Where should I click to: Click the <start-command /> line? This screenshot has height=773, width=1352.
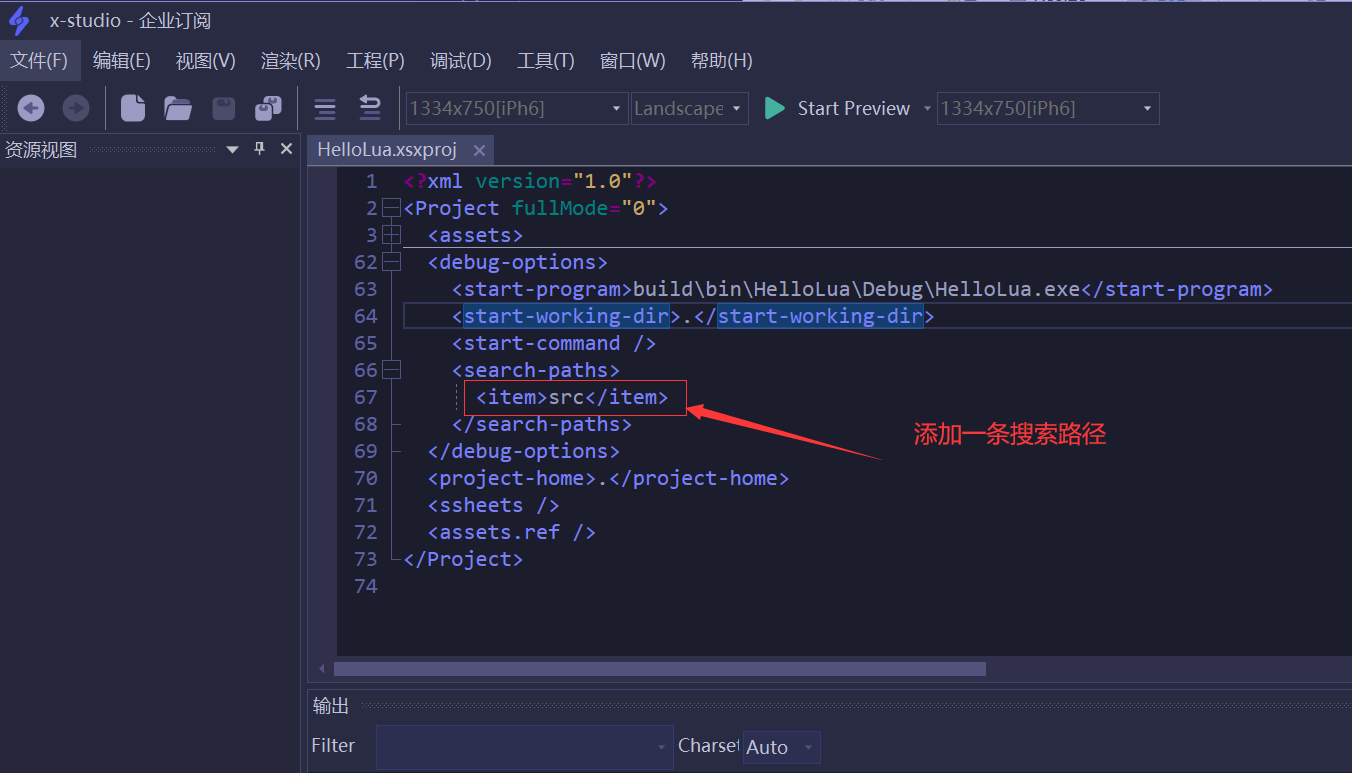[x=554, y=343]
